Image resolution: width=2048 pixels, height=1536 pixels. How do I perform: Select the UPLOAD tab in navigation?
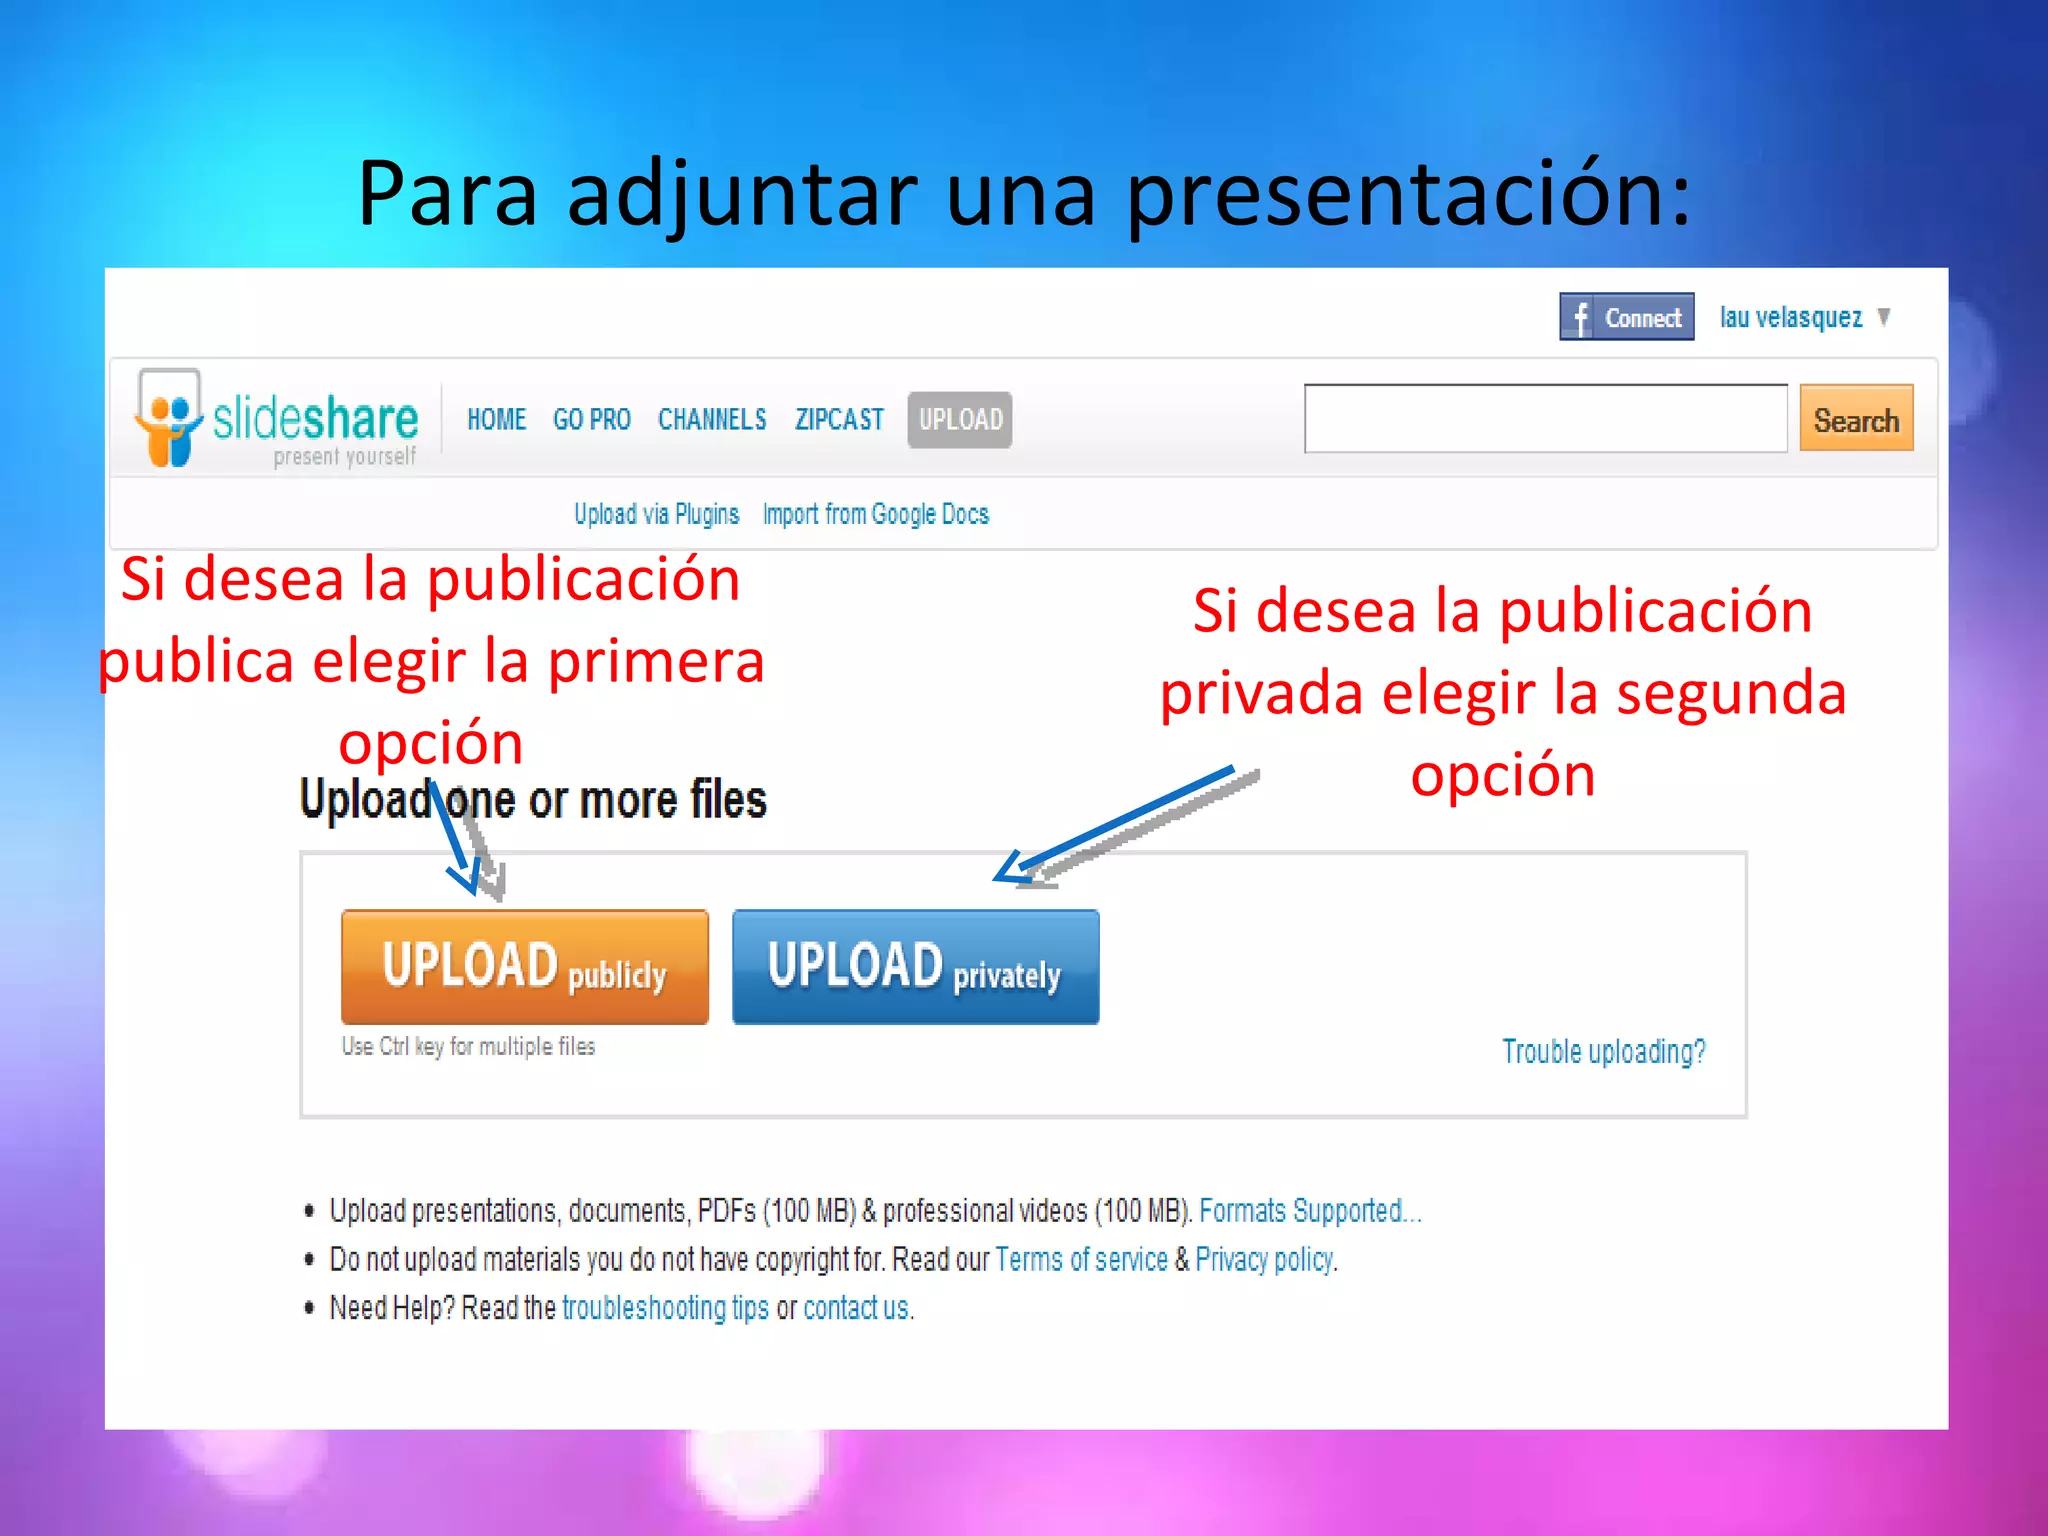[x=960, y=419]
